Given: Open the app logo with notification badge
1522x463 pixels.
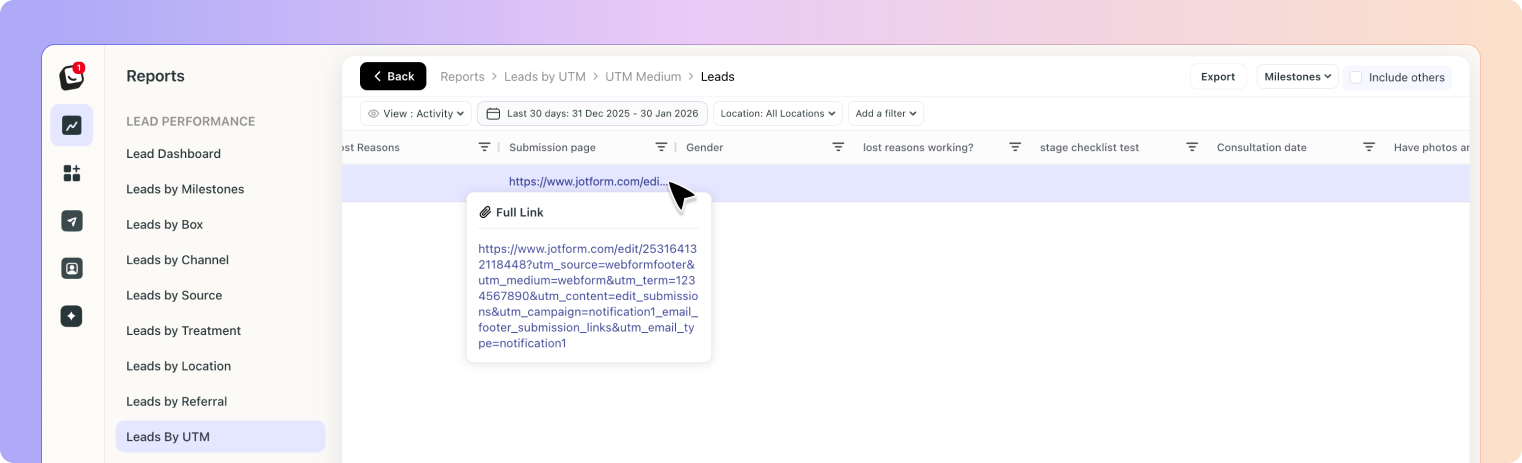Looking at the screenshot, I should [72, 76].
